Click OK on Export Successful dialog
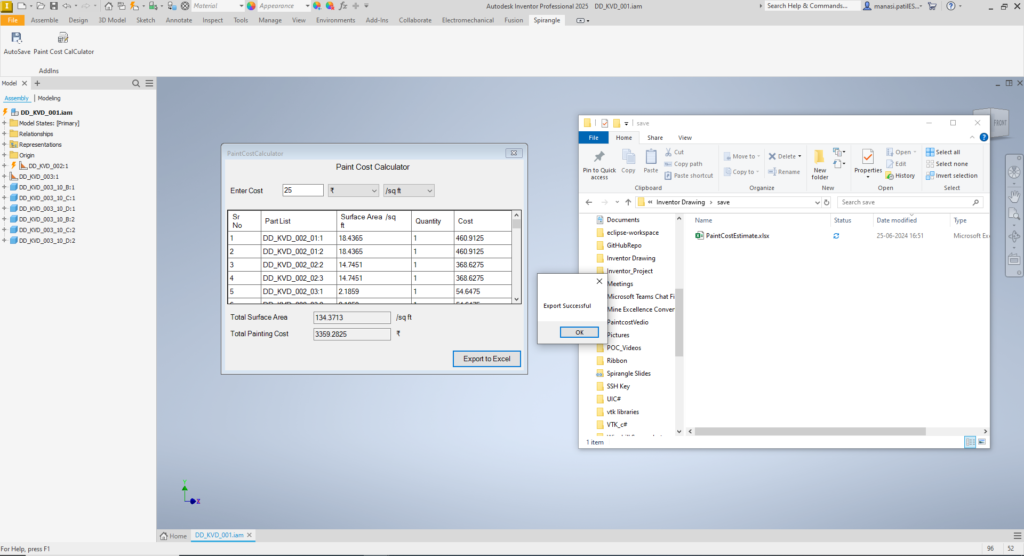 (579, 333)
